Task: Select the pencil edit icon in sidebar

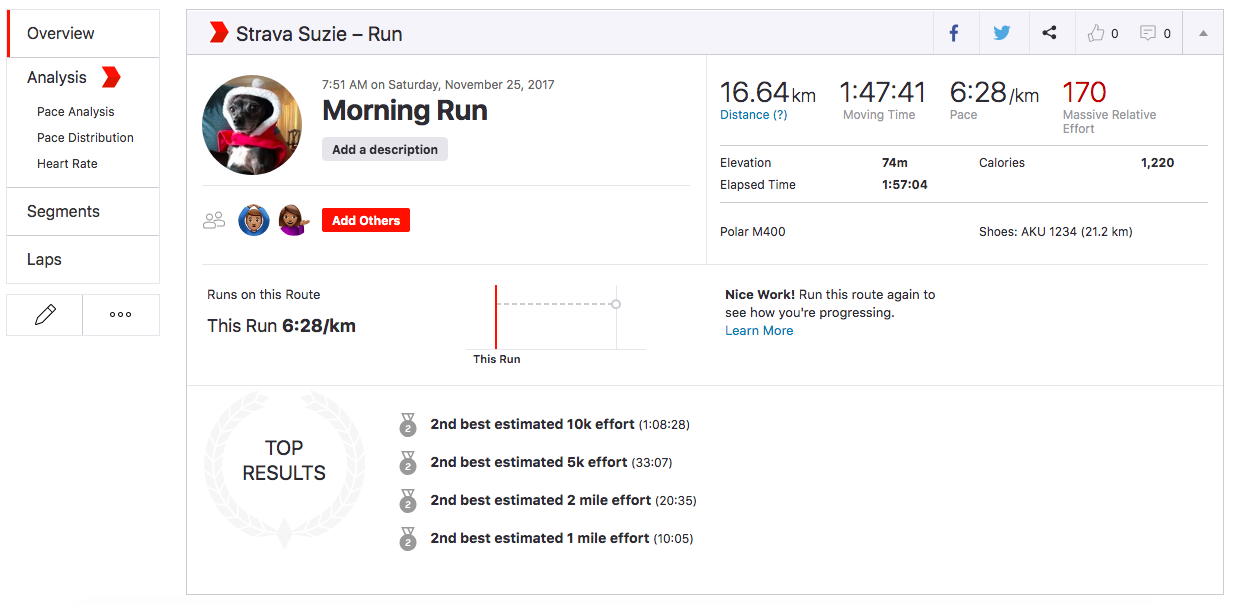Action: [43, 314]
